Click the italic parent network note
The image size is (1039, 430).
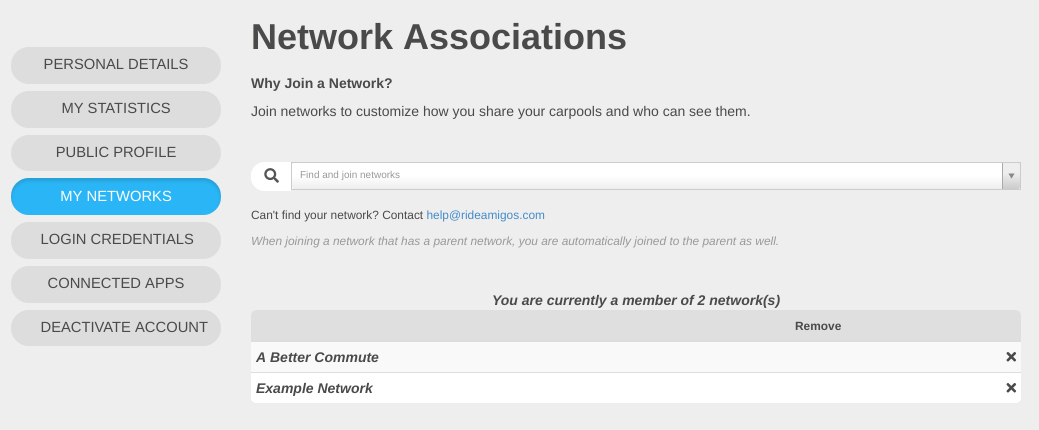pyautogui.click(x=515, y=241)
